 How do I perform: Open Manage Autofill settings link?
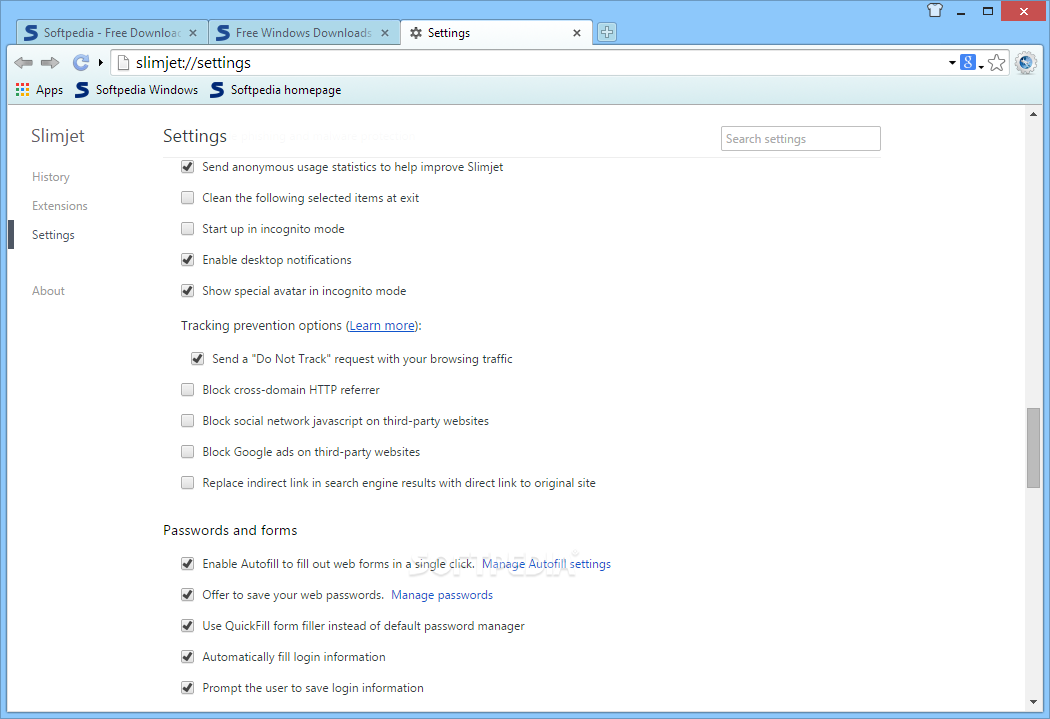[x=546, y=564]
